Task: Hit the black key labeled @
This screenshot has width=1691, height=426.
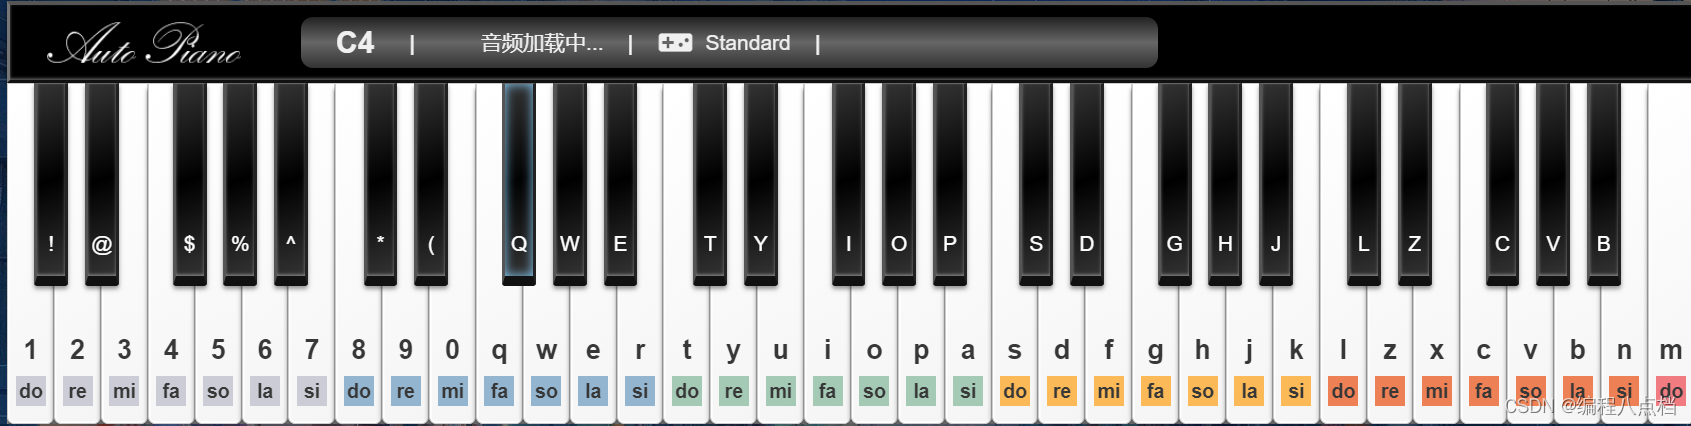Action: pyautogui.click(x=102, y=183)
